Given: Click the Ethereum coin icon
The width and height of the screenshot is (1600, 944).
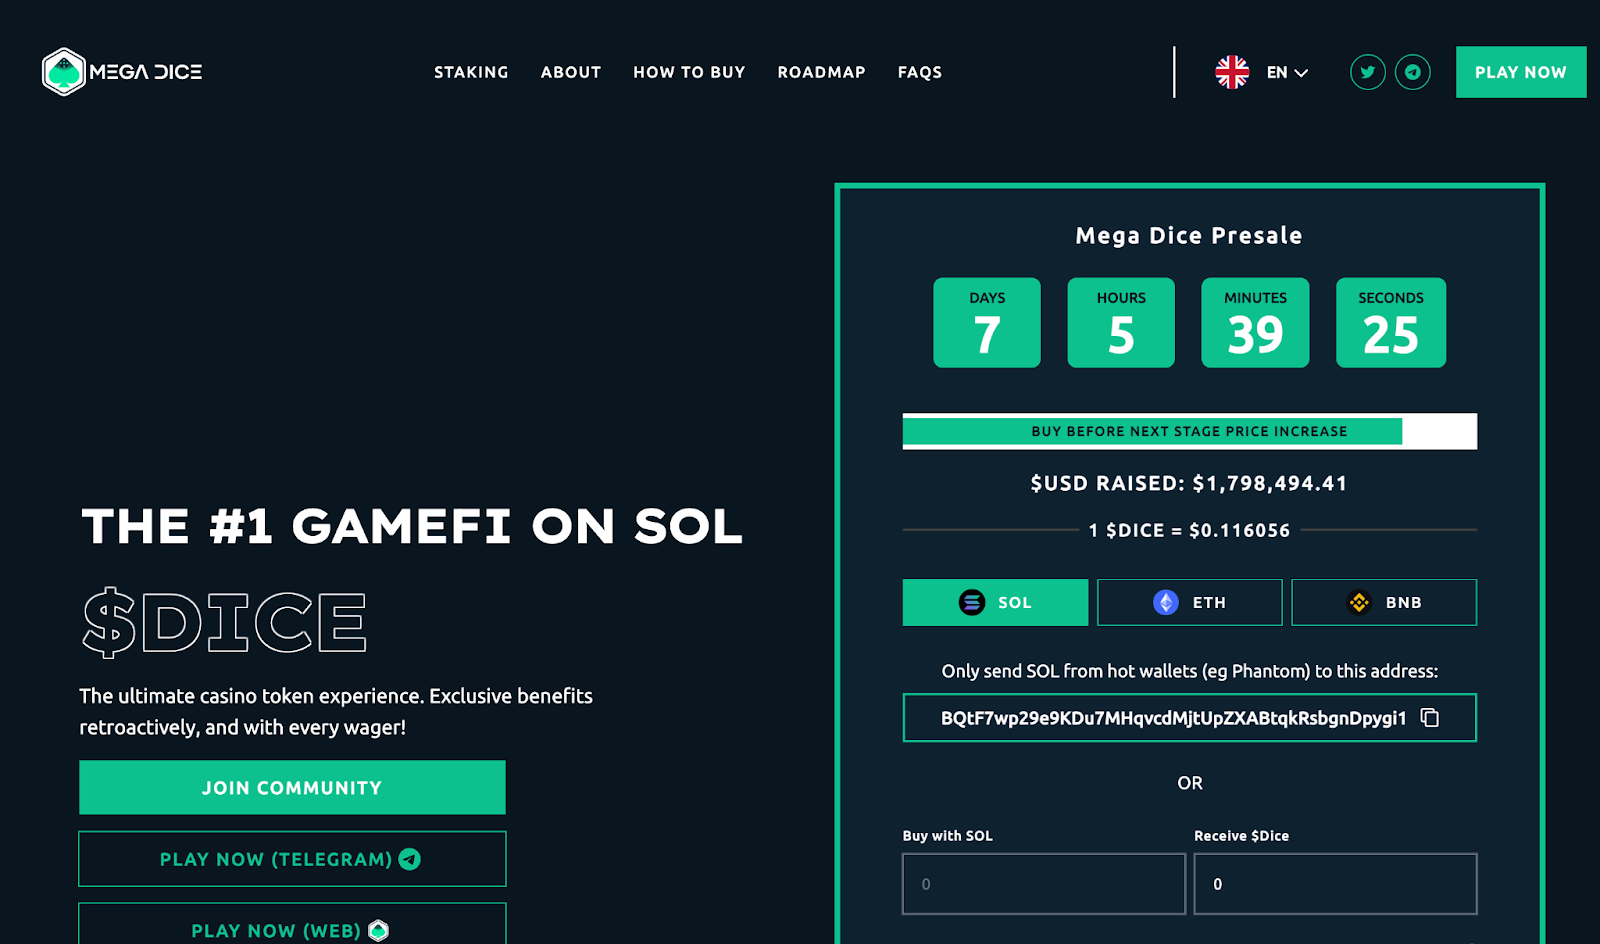Looking at the screenshot, I should 1166,602.
